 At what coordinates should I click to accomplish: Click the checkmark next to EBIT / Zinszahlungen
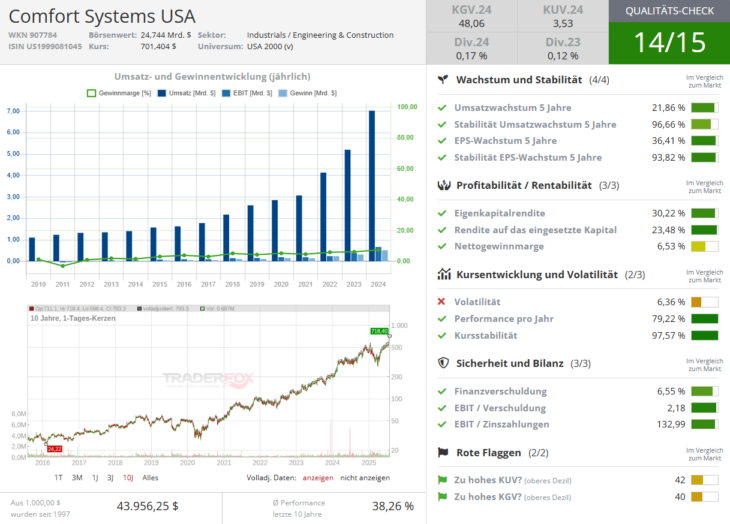(442, 424)
